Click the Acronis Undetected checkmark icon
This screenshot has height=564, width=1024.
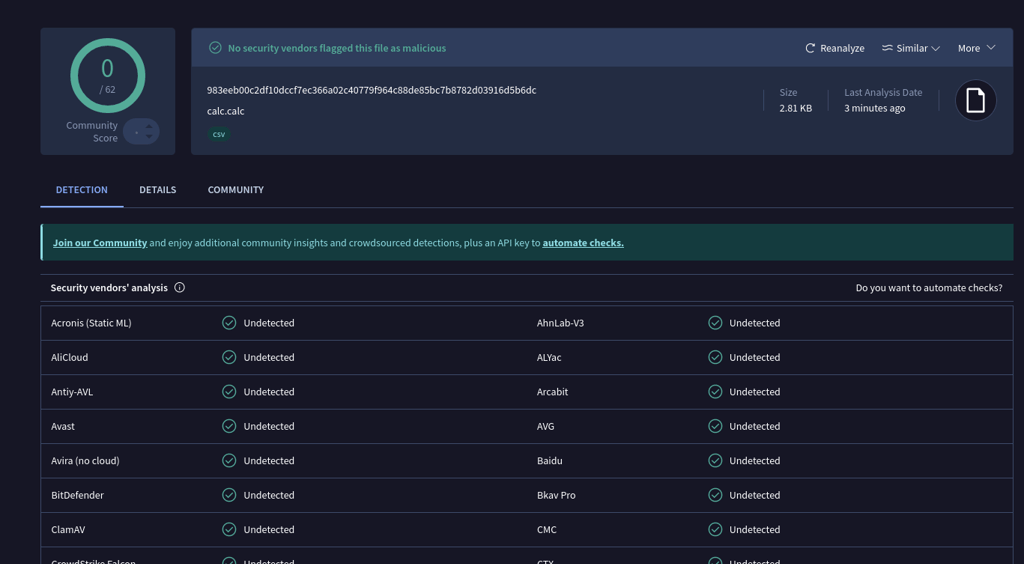(229, 322)
